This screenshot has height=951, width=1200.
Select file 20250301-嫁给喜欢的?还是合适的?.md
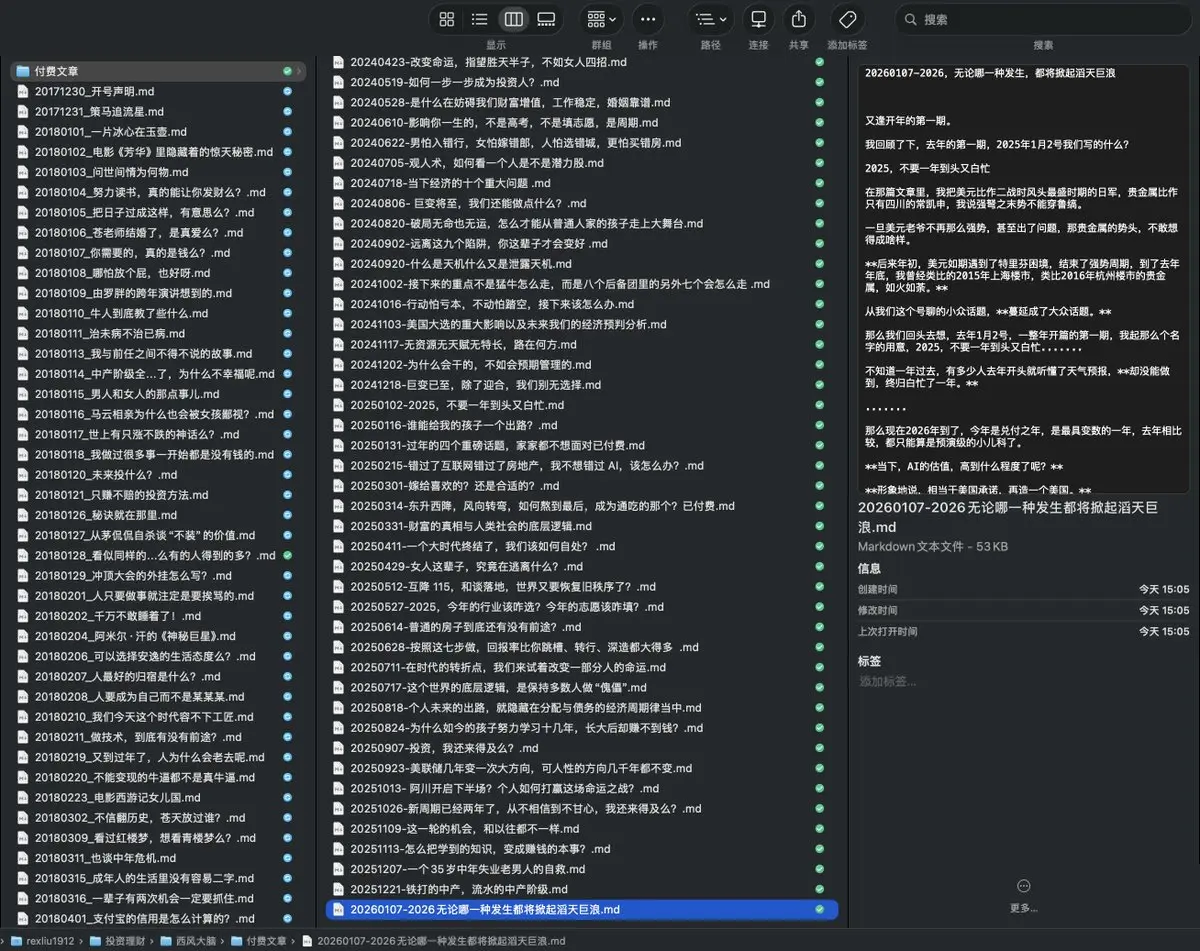pyautogui.click(x=581, y=486)
